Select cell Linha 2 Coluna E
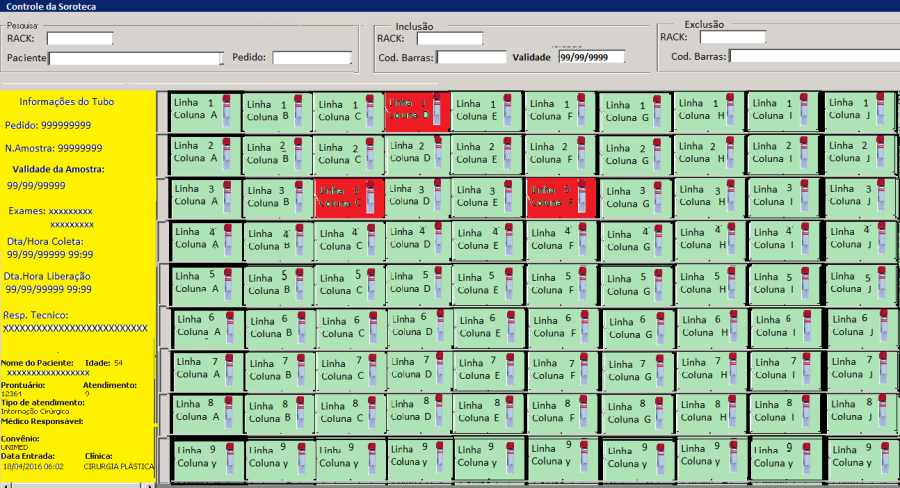The width and height of the screenshot is (900, 488). pyautogui.click(x=487, y=154)
